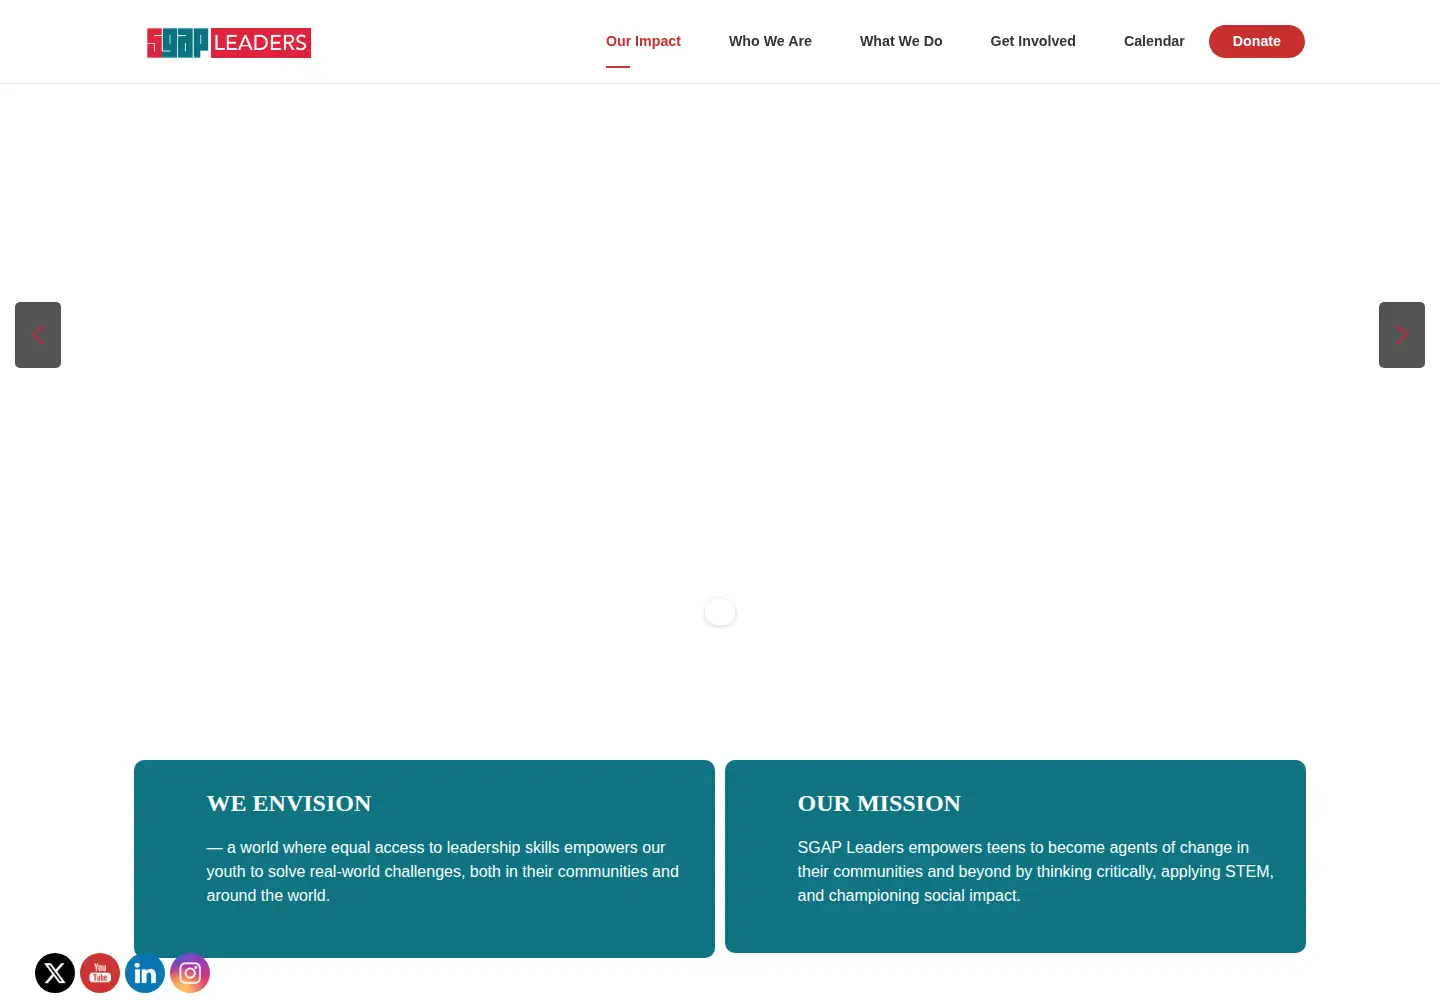Visit the LinkedIn profile icon

click(145, 973)
